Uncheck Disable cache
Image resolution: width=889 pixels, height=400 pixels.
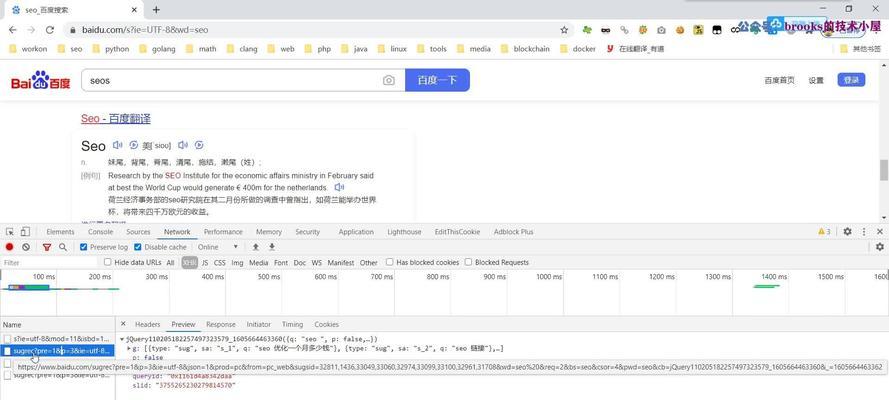click(x=138, y=247)
